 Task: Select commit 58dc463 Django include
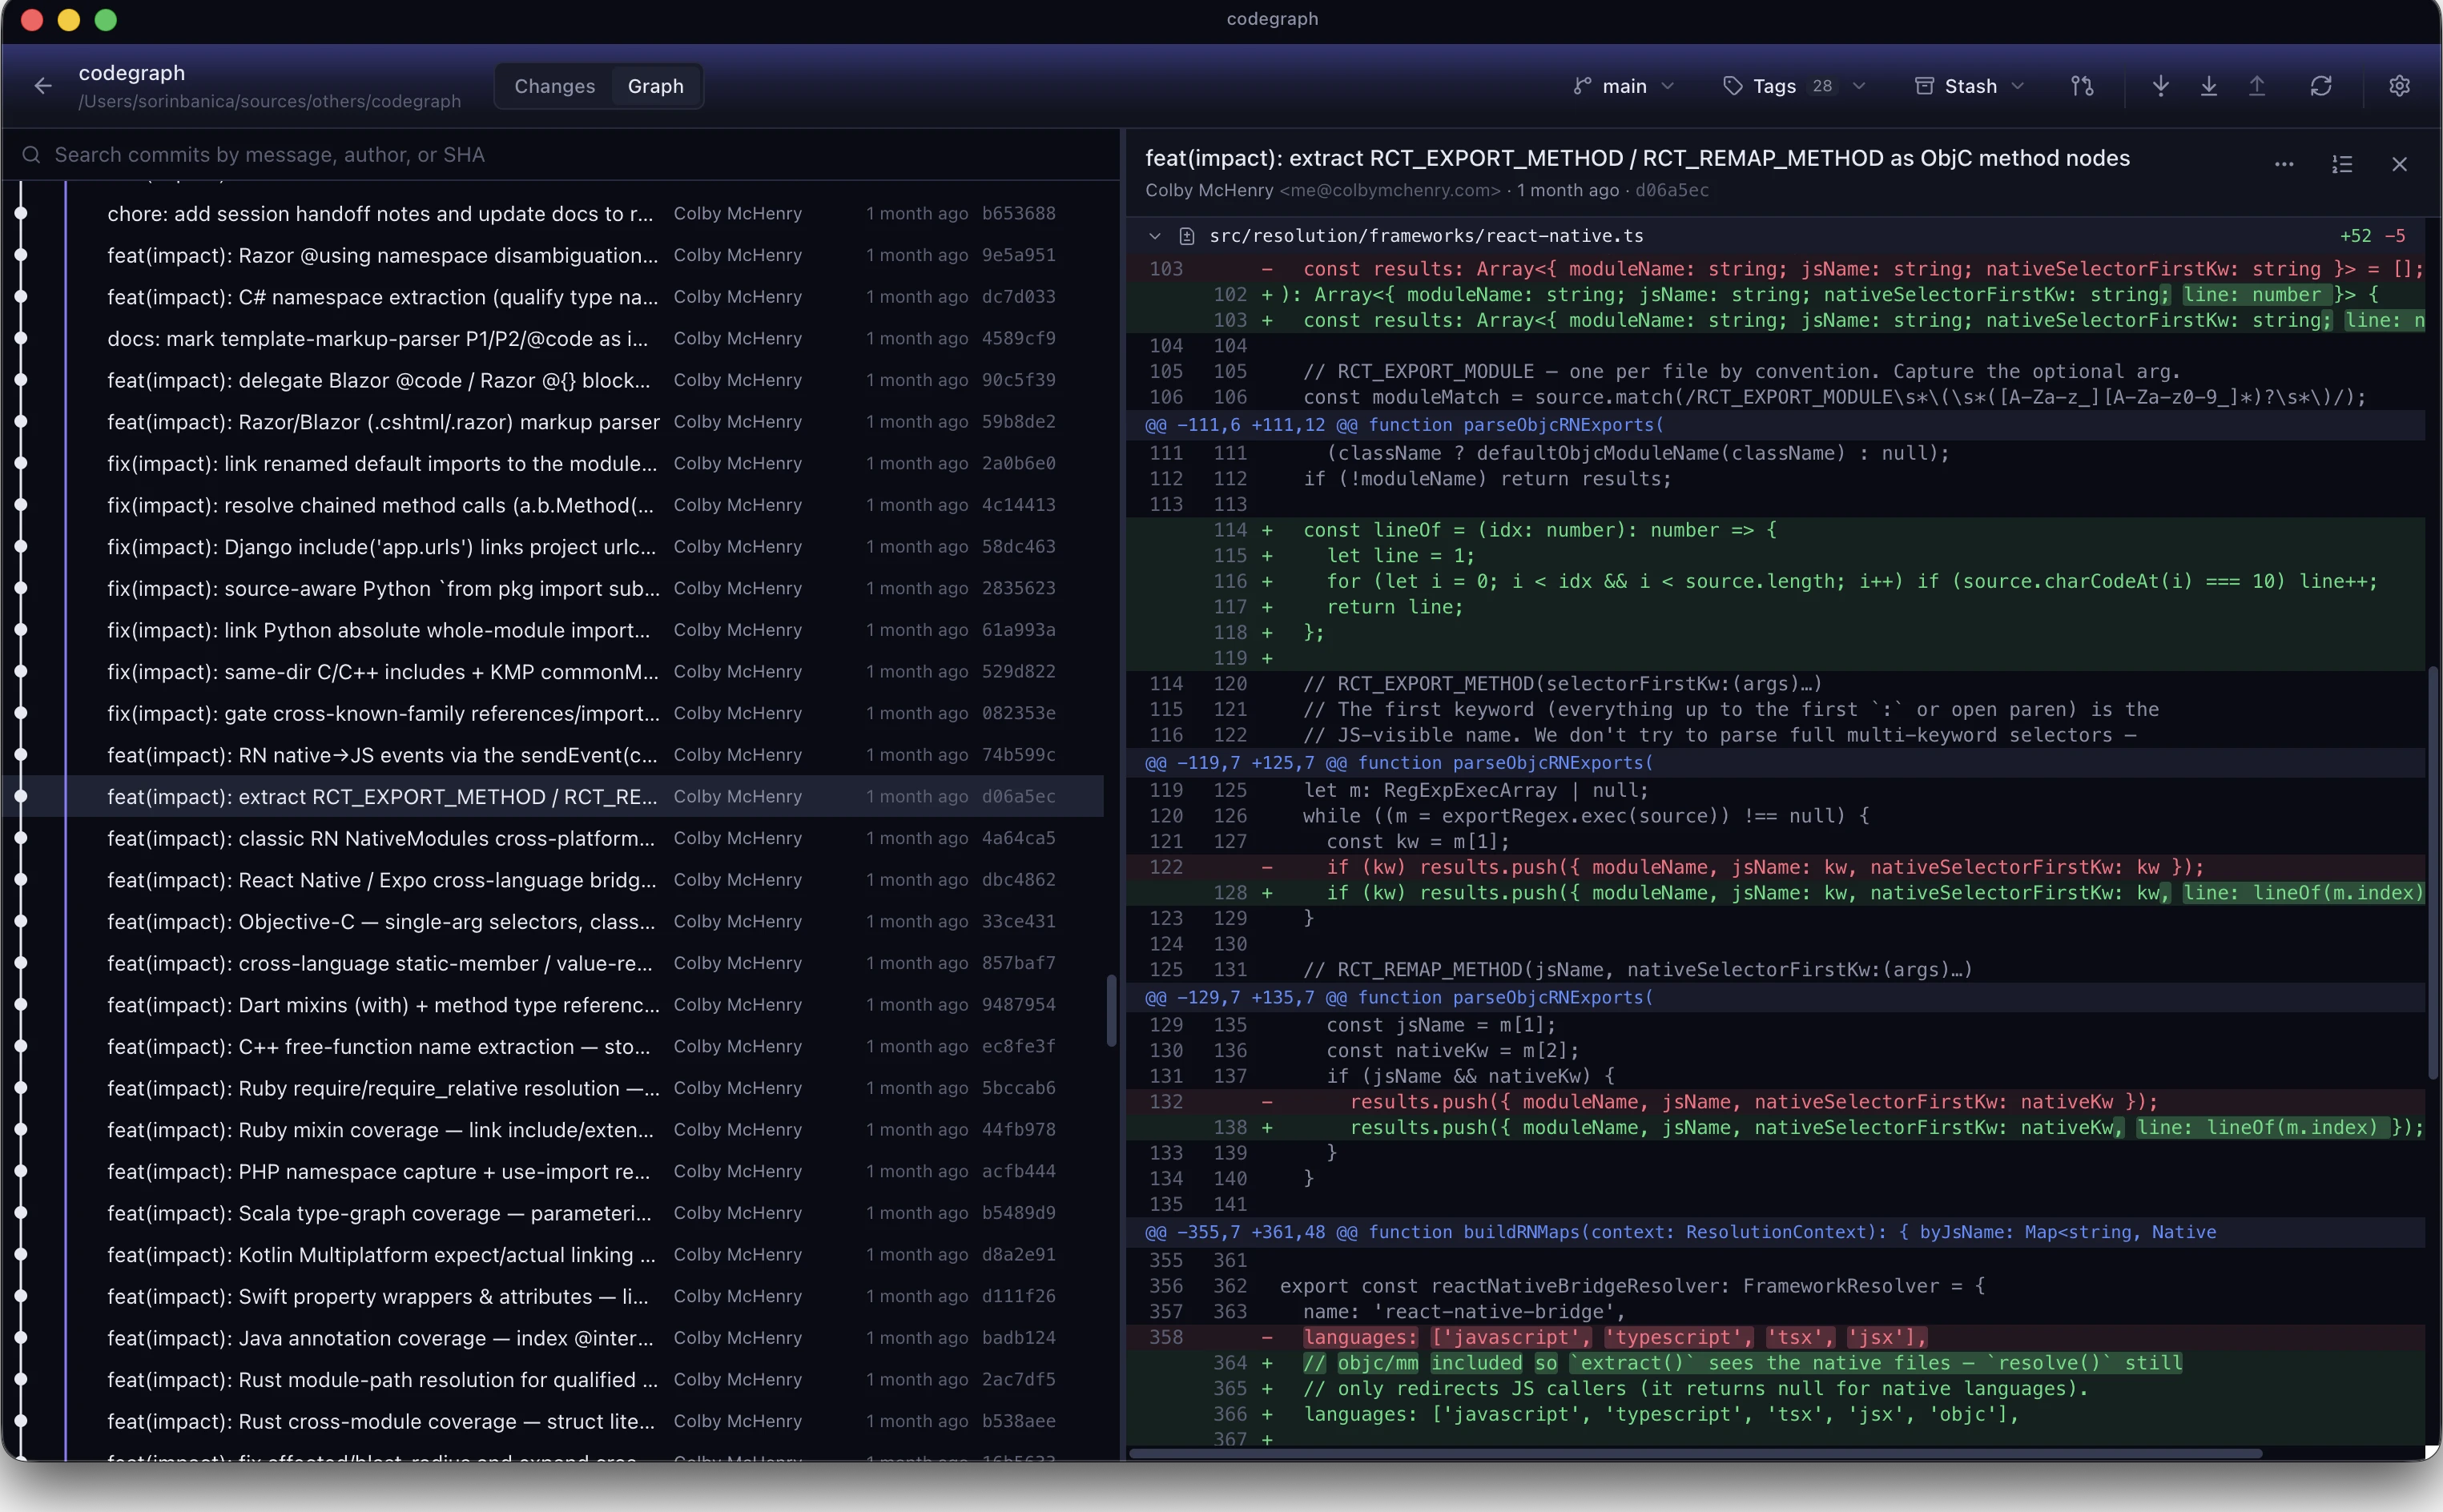tap(552, 547)
